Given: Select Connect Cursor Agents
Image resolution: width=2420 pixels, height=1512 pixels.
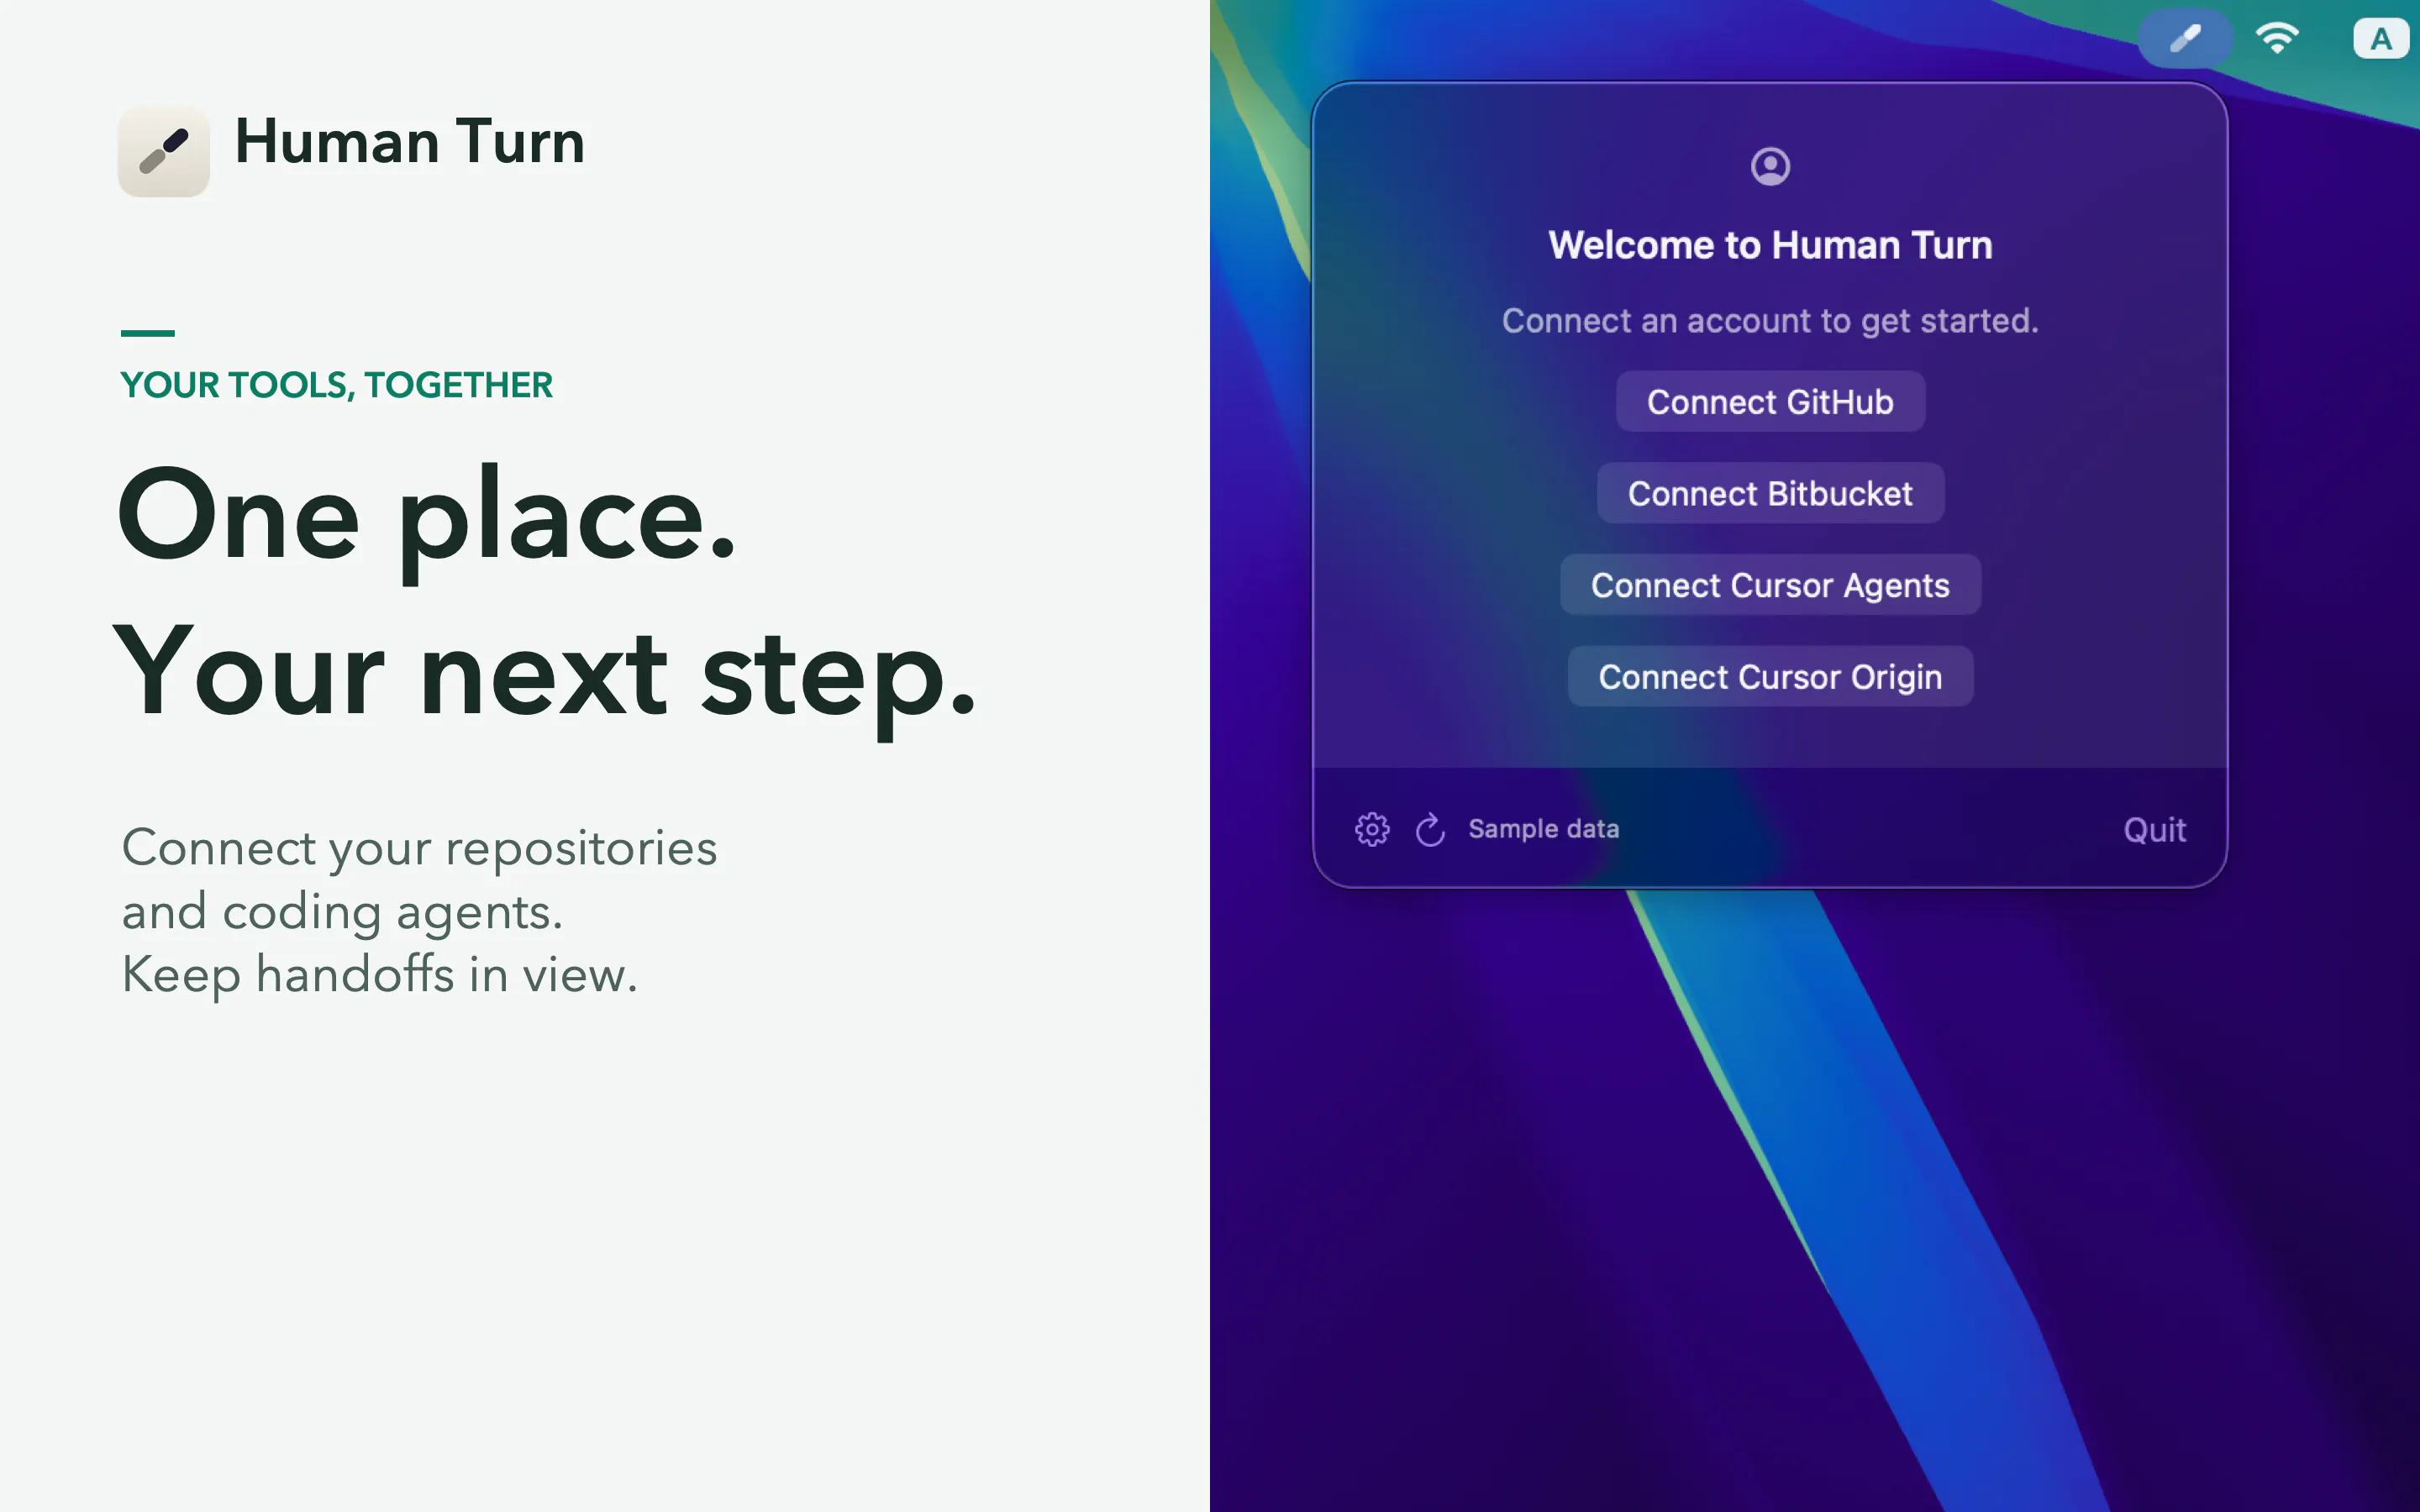Looking at the screenshot, I should pyautogui.click(x=1770, y=585).
